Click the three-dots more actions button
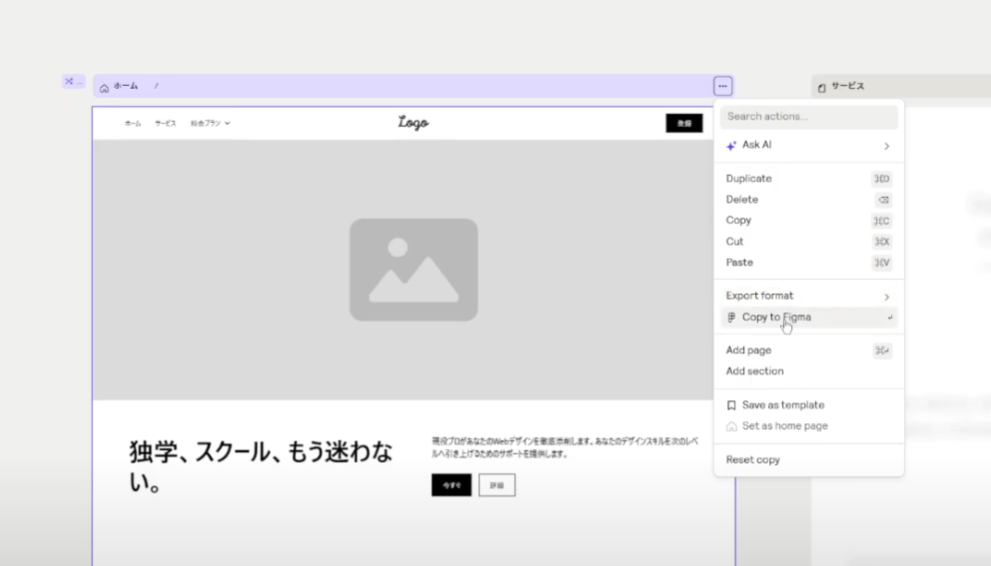This screenshot has height=566, width=991. [x=723, y=87]
